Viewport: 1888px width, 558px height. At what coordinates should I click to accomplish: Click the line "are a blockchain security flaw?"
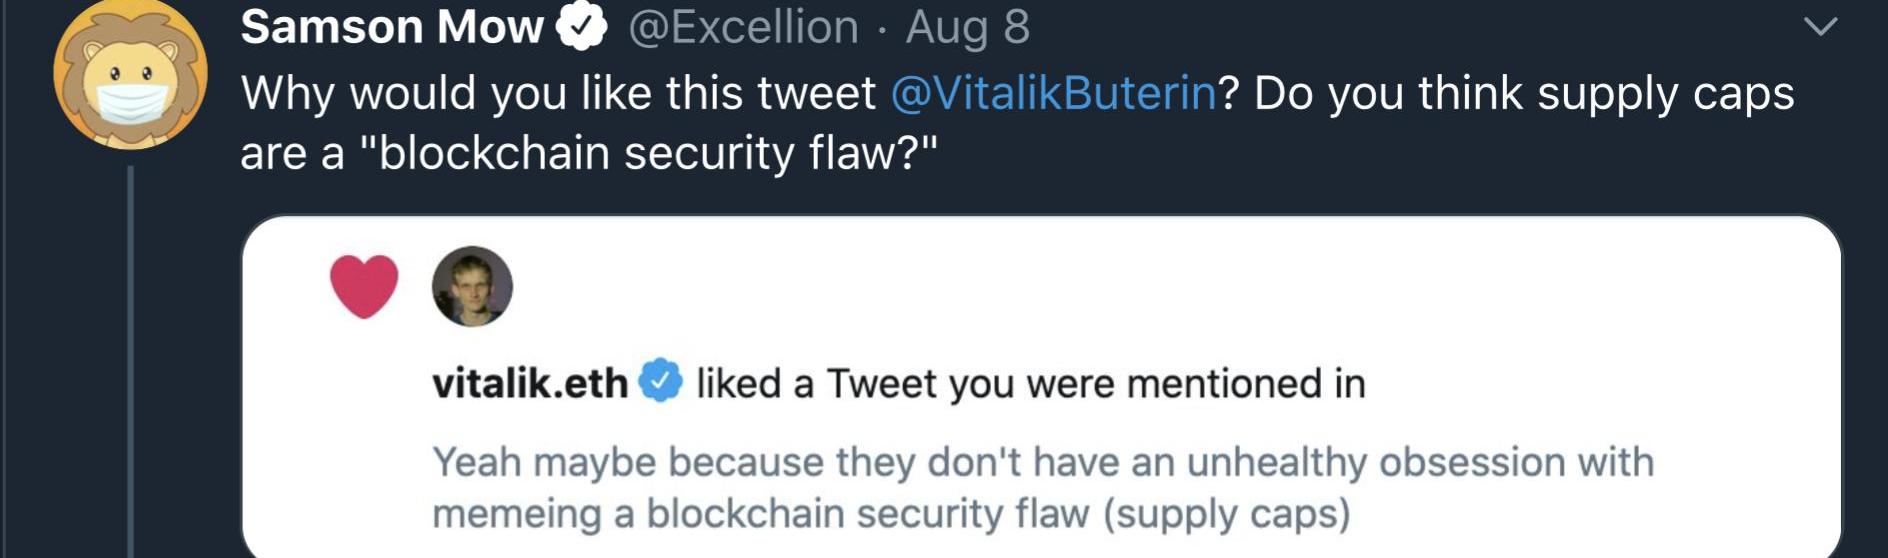coord(589,153)
